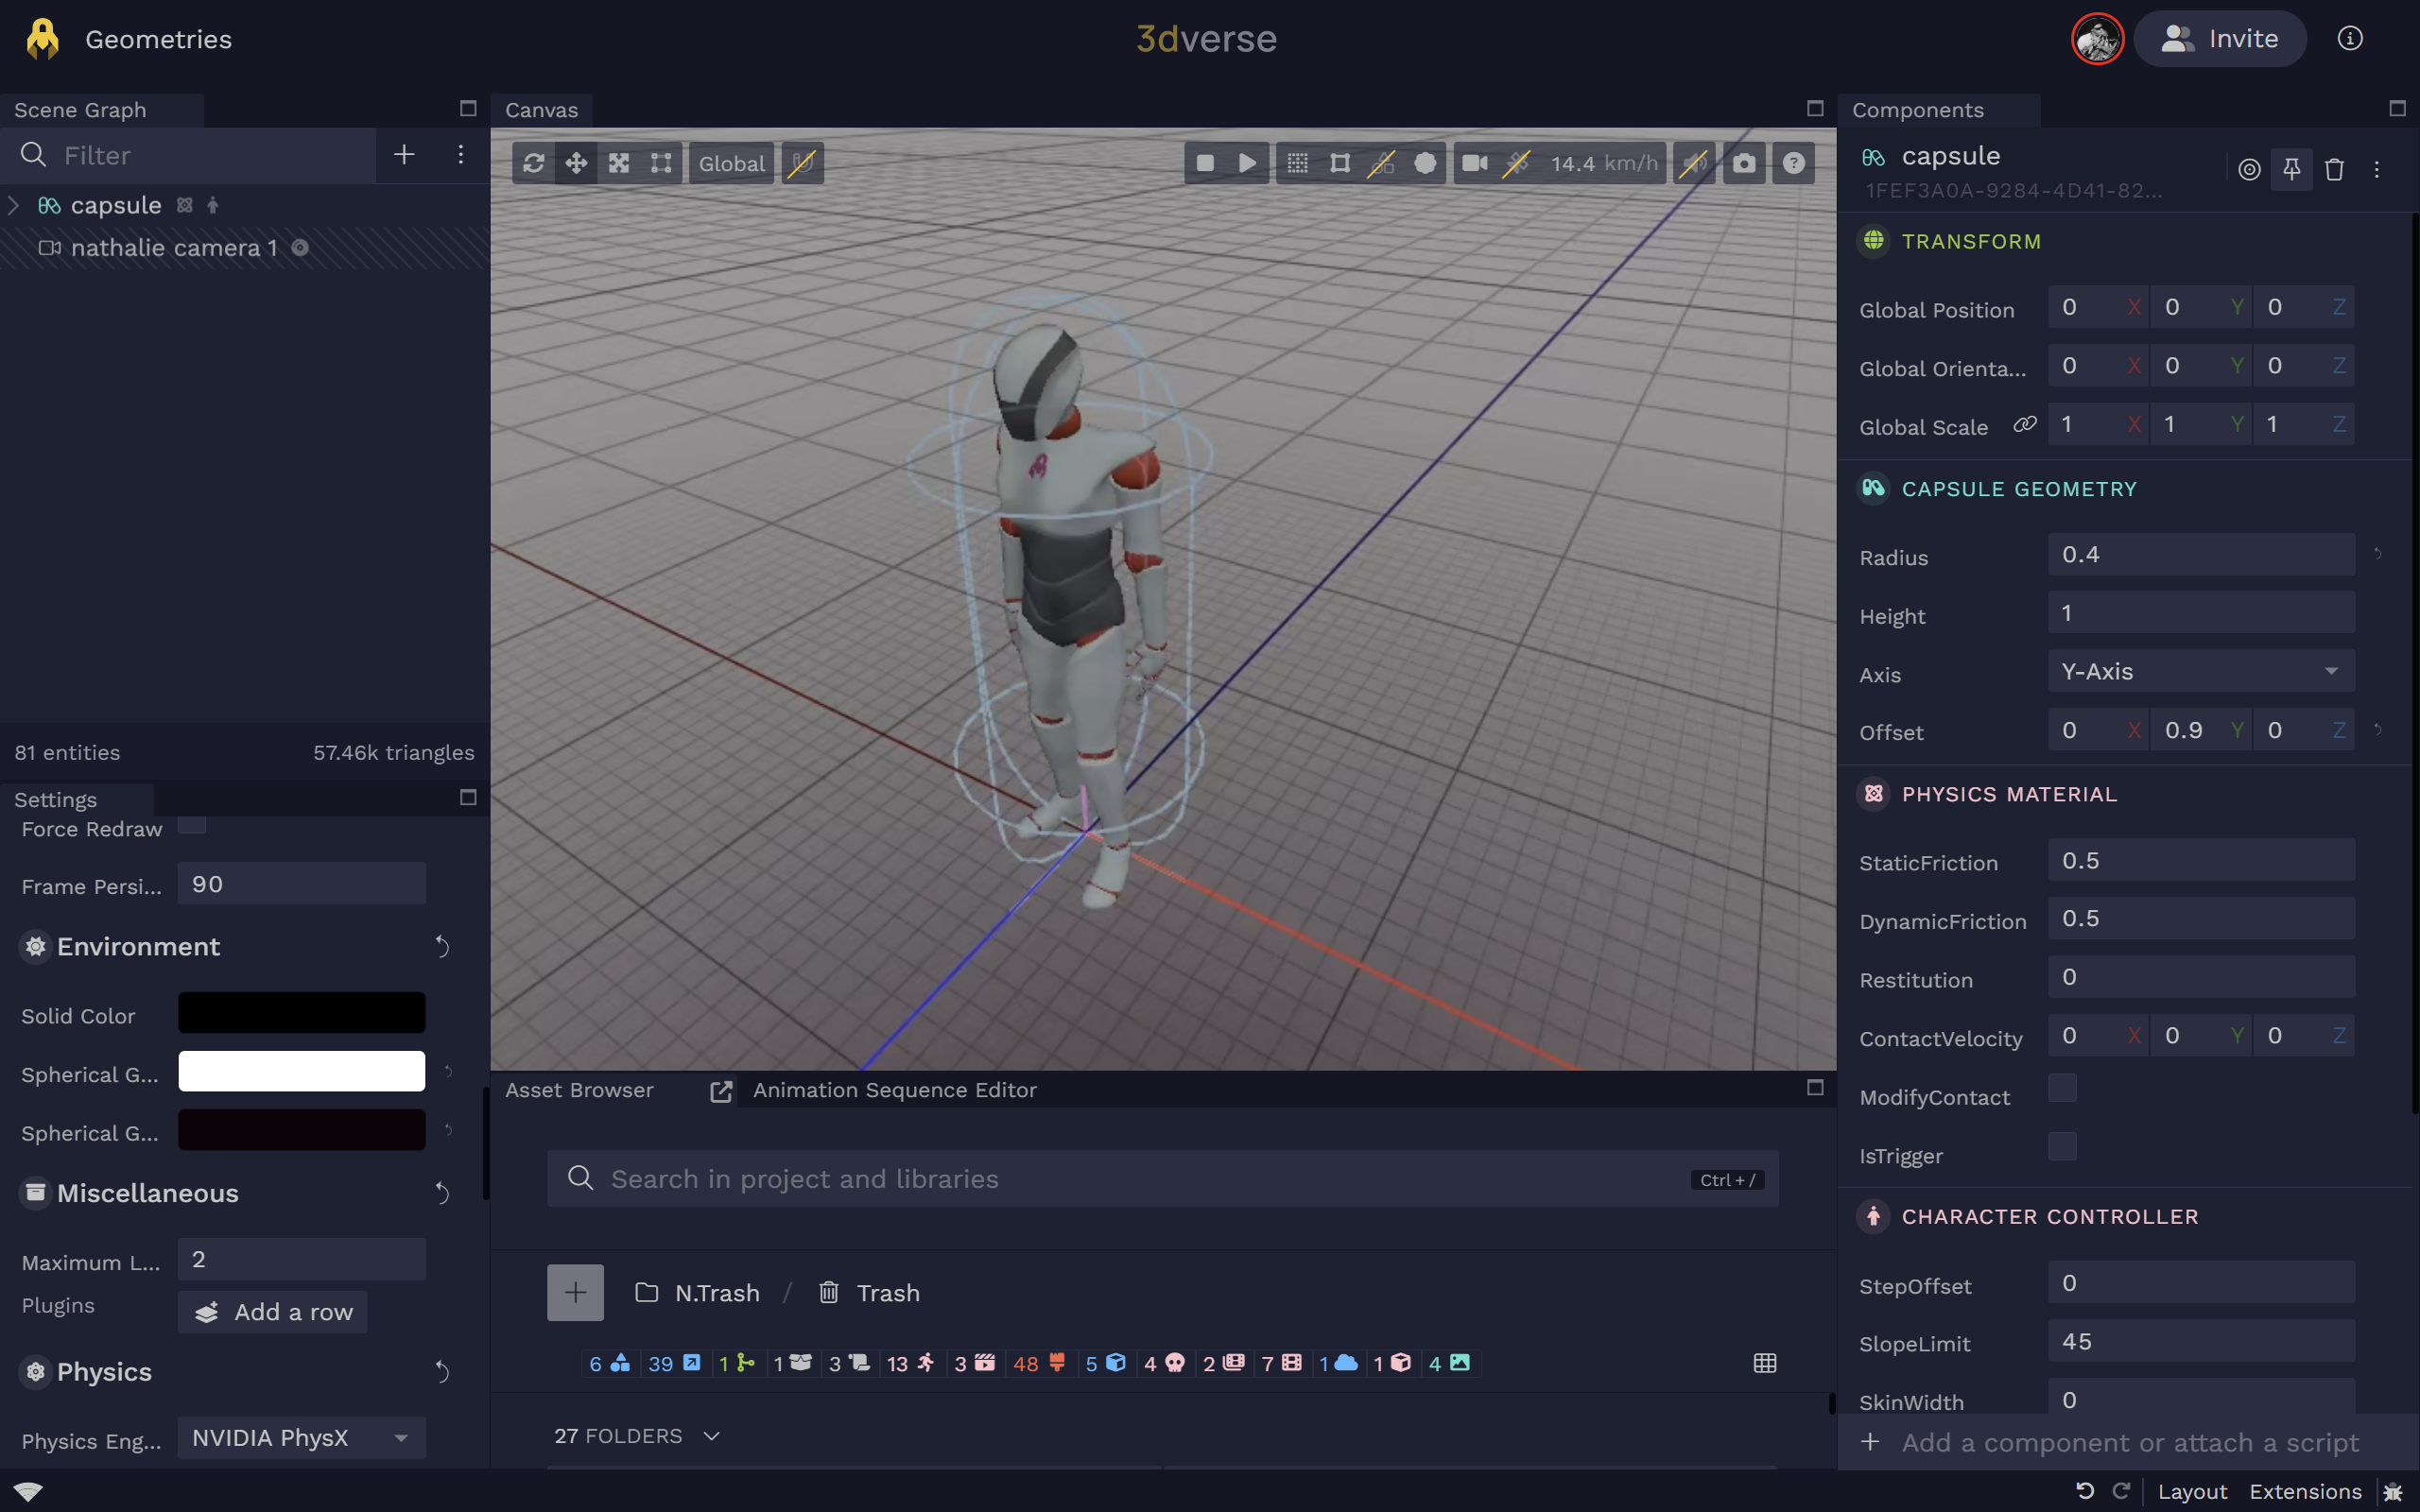The height and width of the screenshot is (1512, 2420).
Task: Click the Radius input field
Action: pyautogui.click(x=2200, y=554)
